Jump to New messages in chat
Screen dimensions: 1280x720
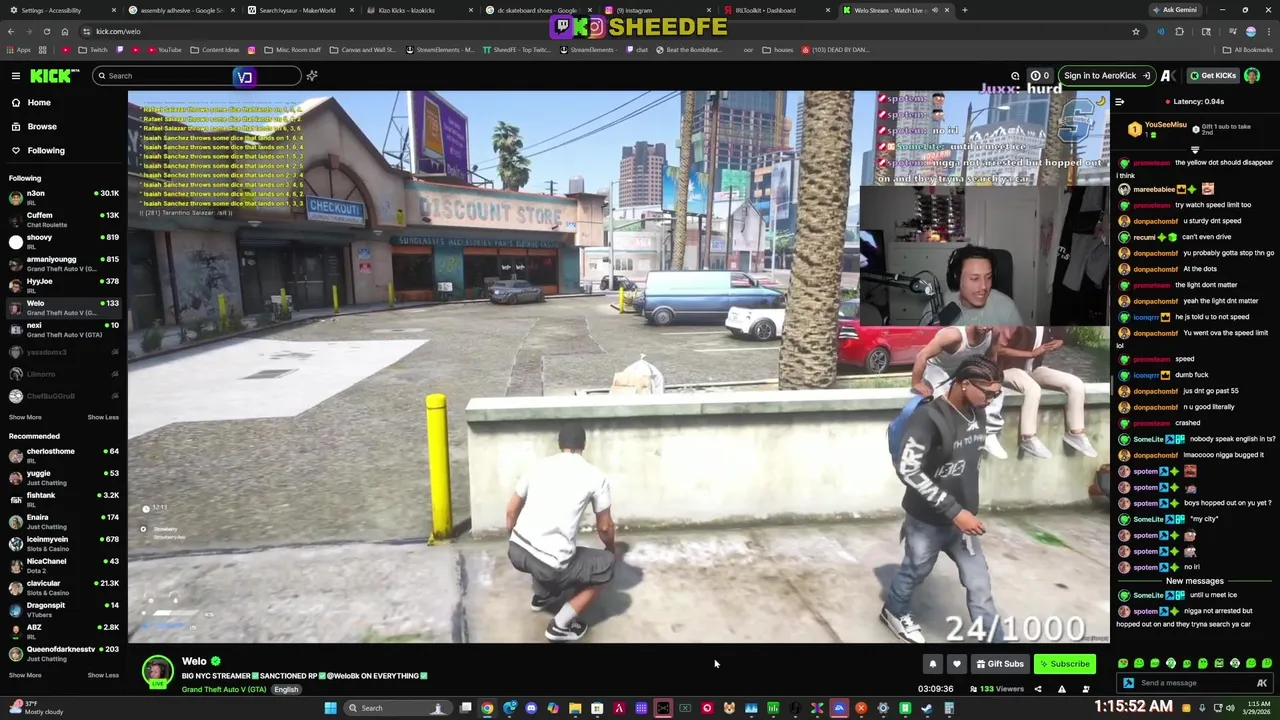click(1195, 581)
